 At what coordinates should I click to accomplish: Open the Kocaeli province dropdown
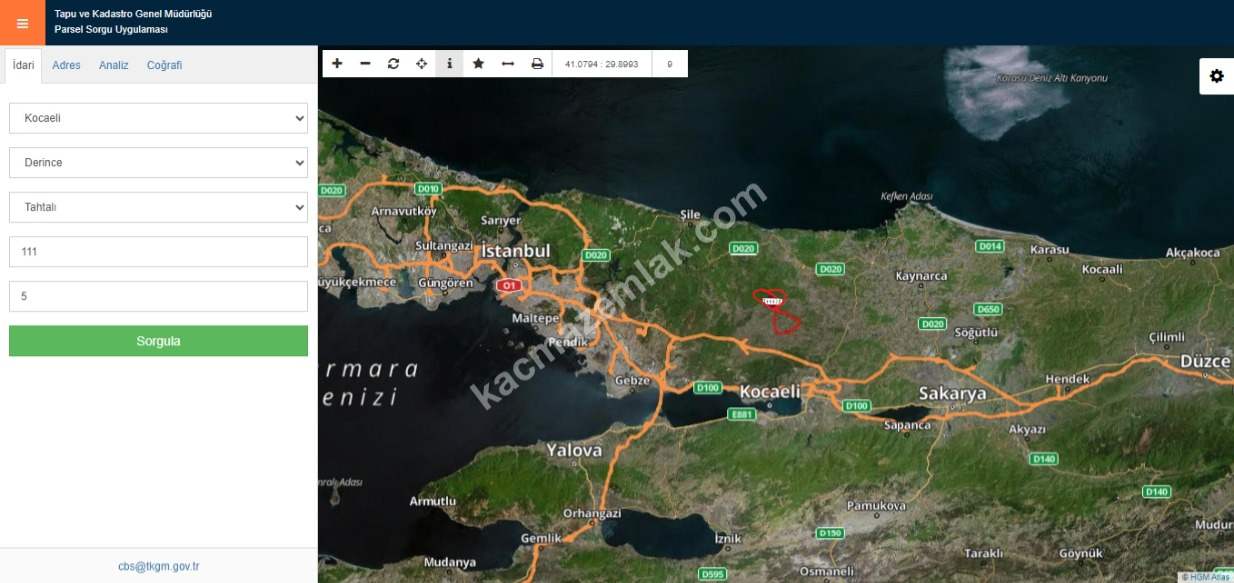pyautogui.click(x=158, y=118)
